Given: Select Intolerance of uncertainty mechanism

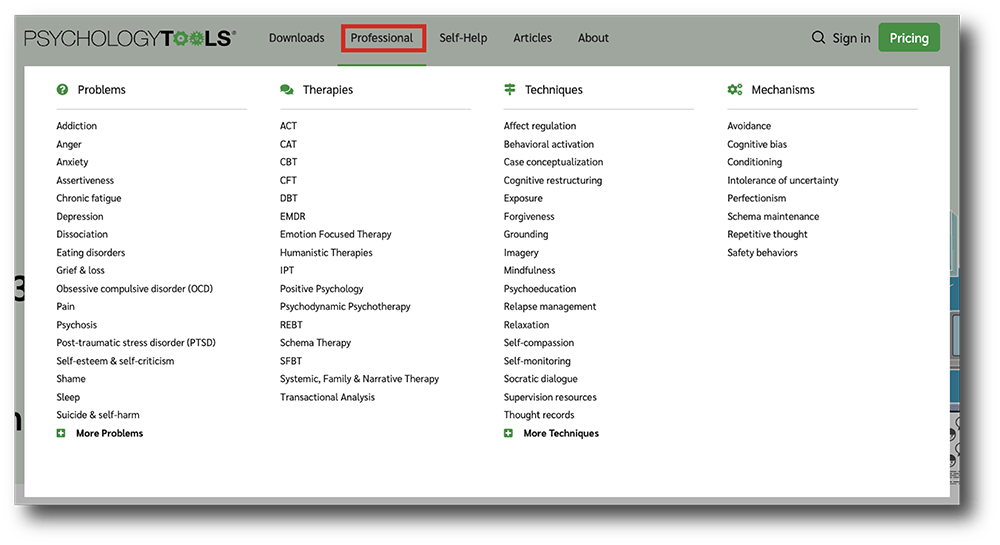Looking at the screenshot, I should 783,180.
